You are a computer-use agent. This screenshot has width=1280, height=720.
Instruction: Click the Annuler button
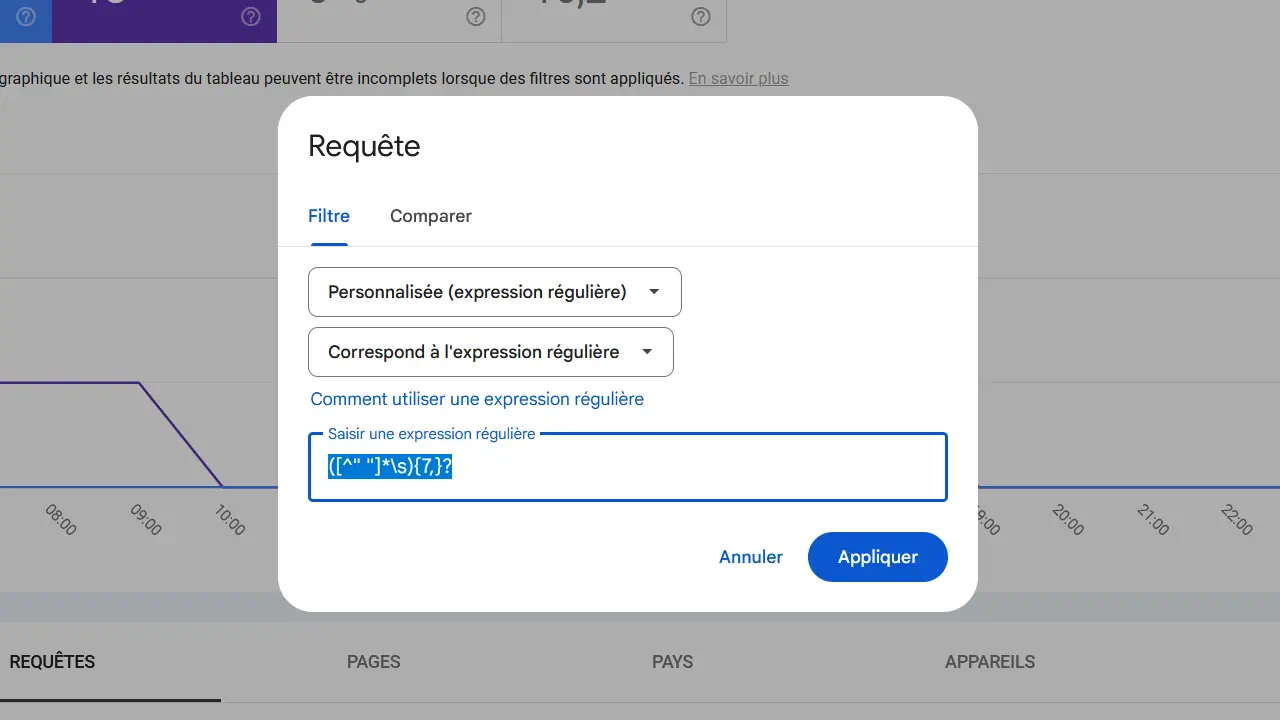(750, 557)
